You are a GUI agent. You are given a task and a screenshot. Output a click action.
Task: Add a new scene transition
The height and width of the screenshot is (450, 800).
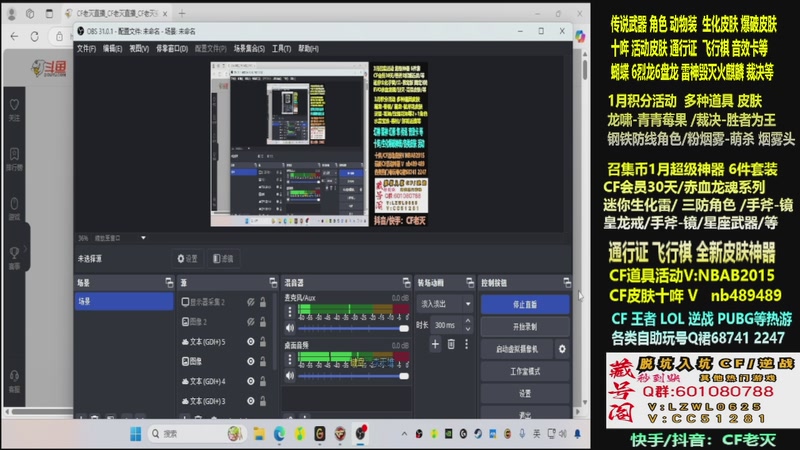435,344
